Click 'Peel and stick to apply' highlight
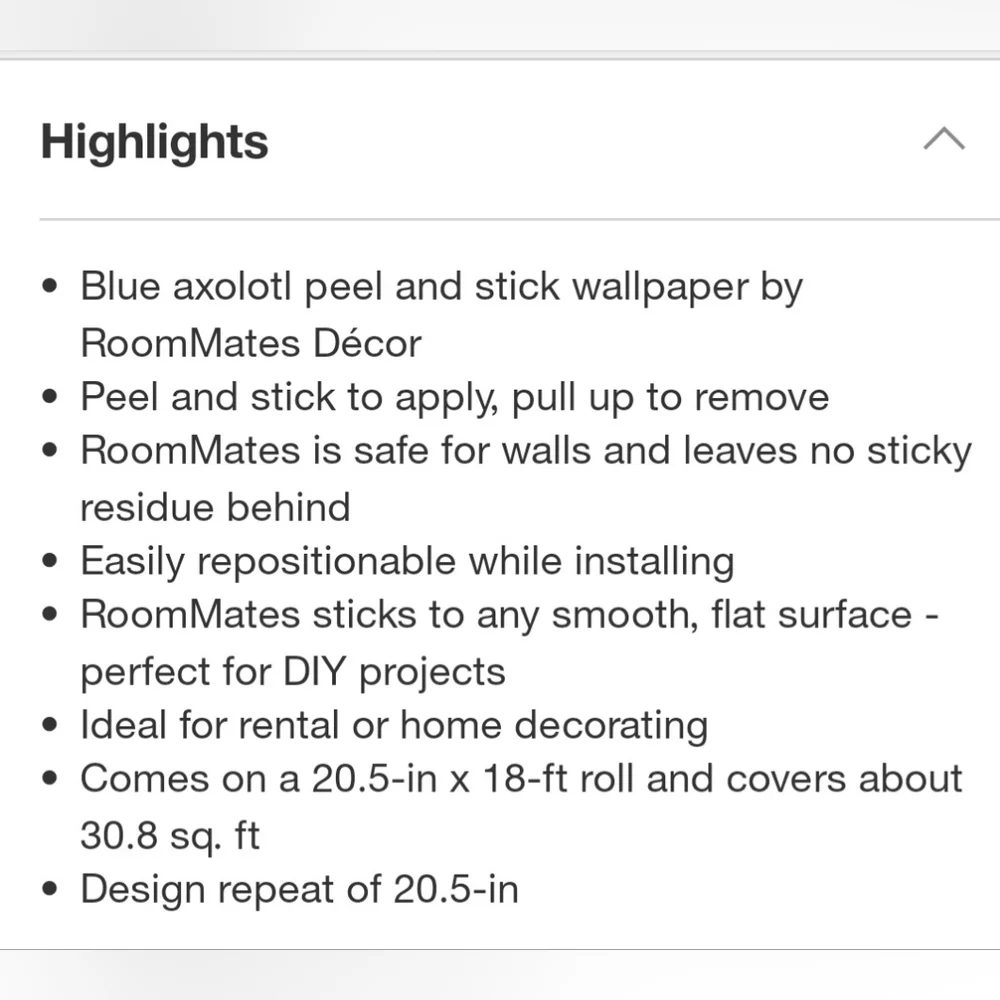Image resolution: width=1000 pixels, height=1000 pixels. point(454,397)
